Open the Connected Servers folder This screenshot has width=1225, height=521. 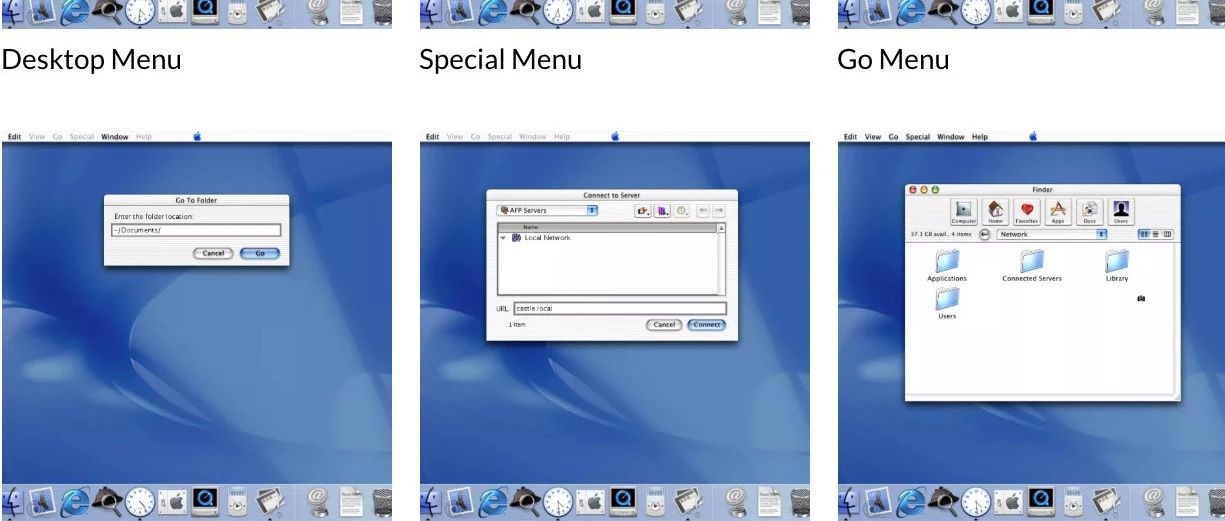pos(1032,266)
